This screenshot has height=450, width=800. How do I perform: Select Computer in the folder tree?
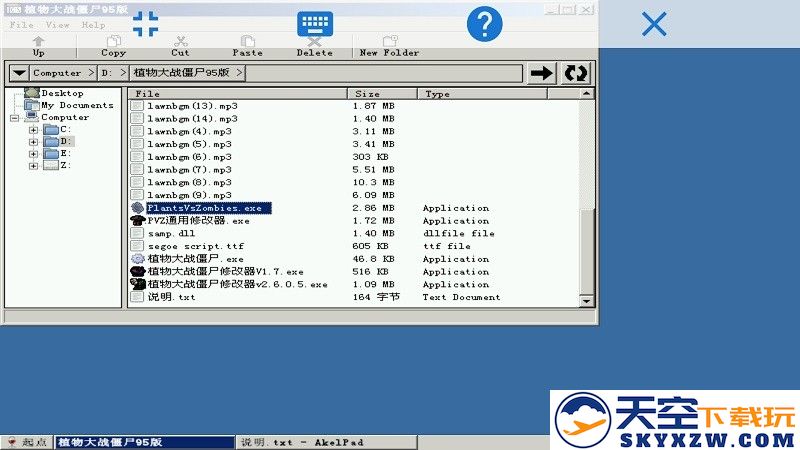click(65, 117)
